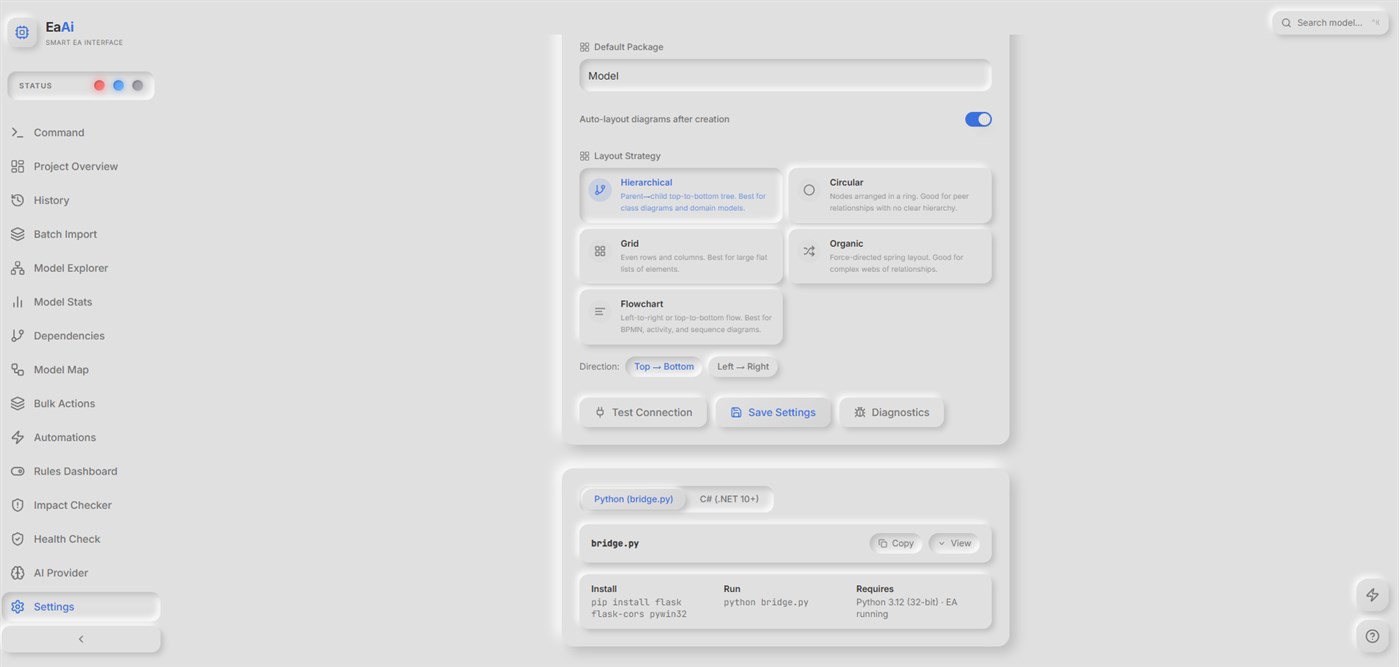Select the Grid layout strategy card

681,256
